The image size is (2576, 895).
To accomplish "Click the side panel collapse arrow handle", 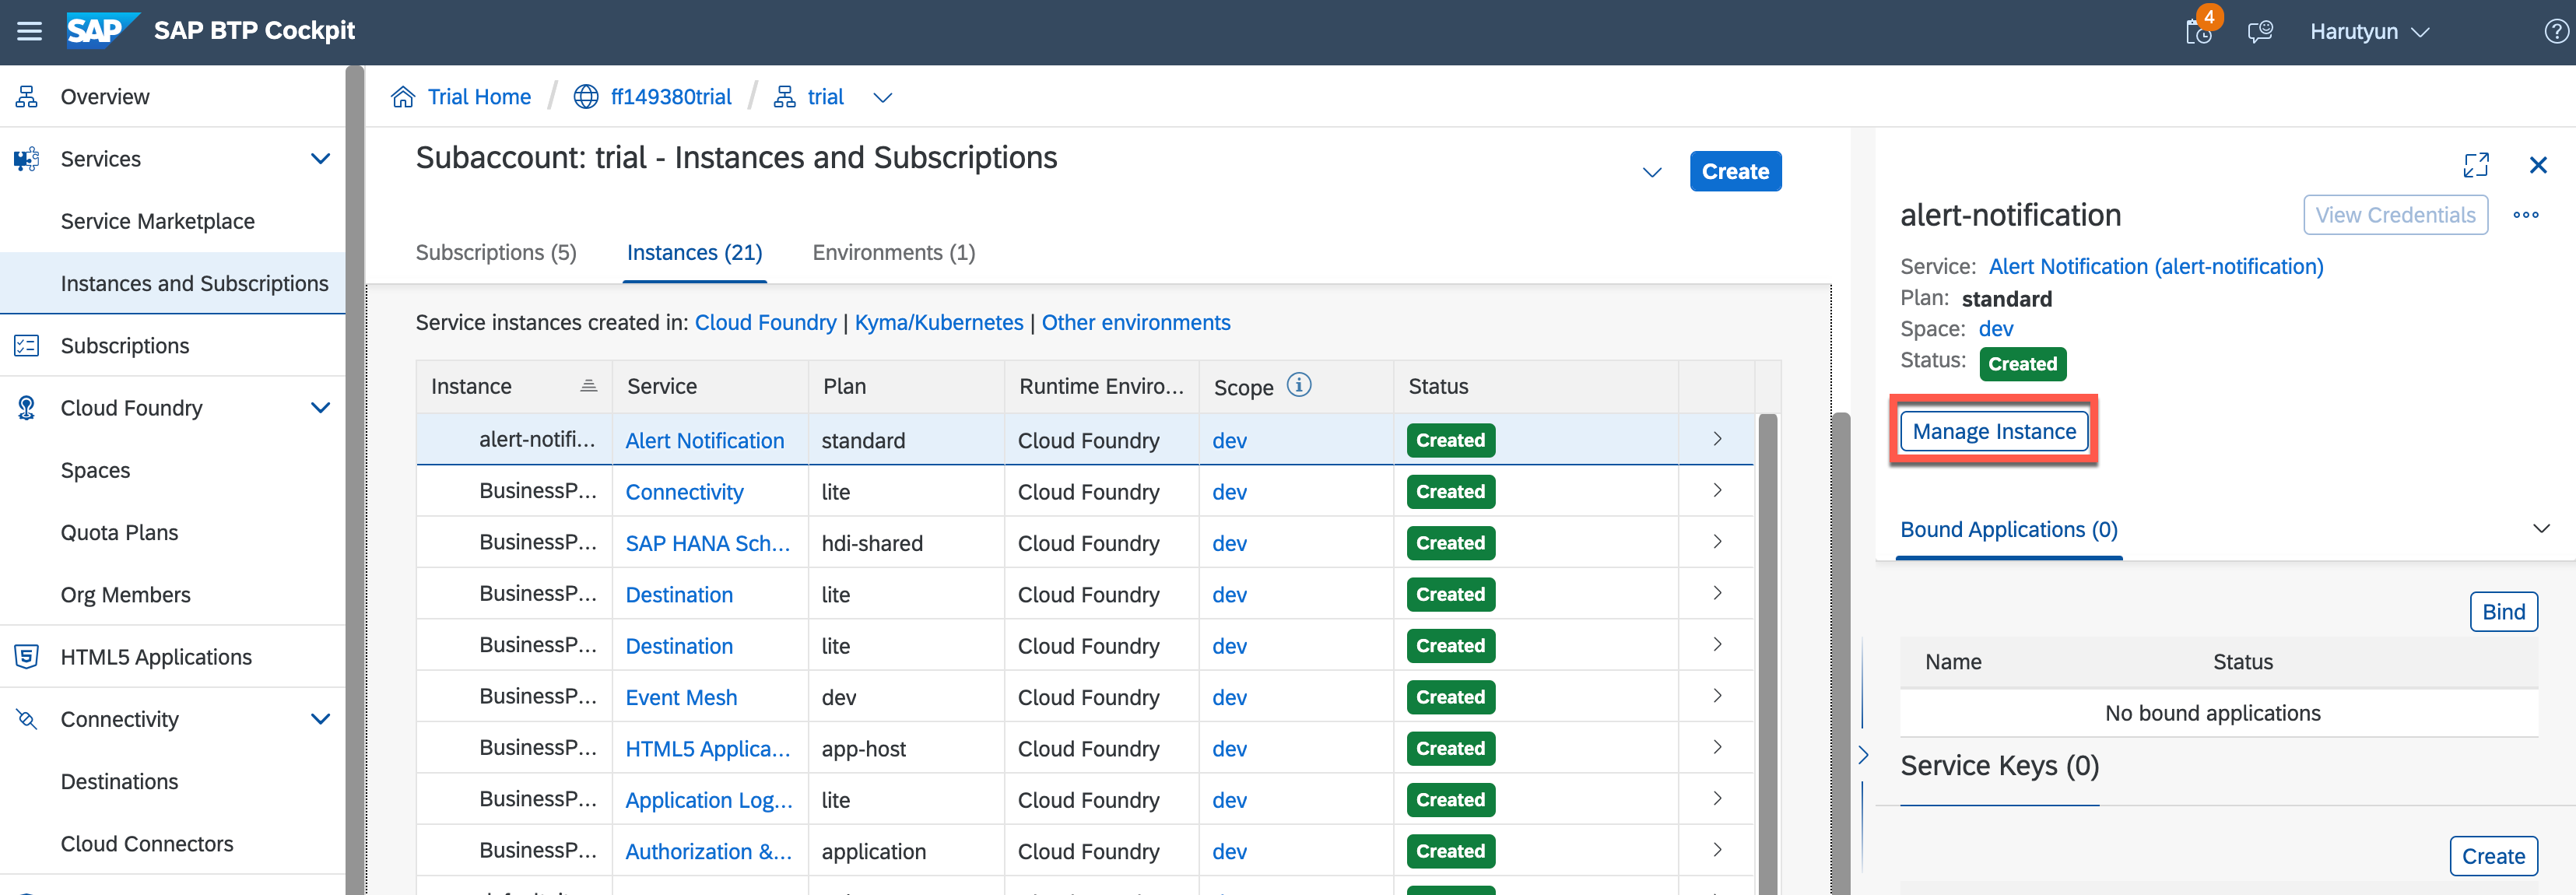I will 1863,755.
